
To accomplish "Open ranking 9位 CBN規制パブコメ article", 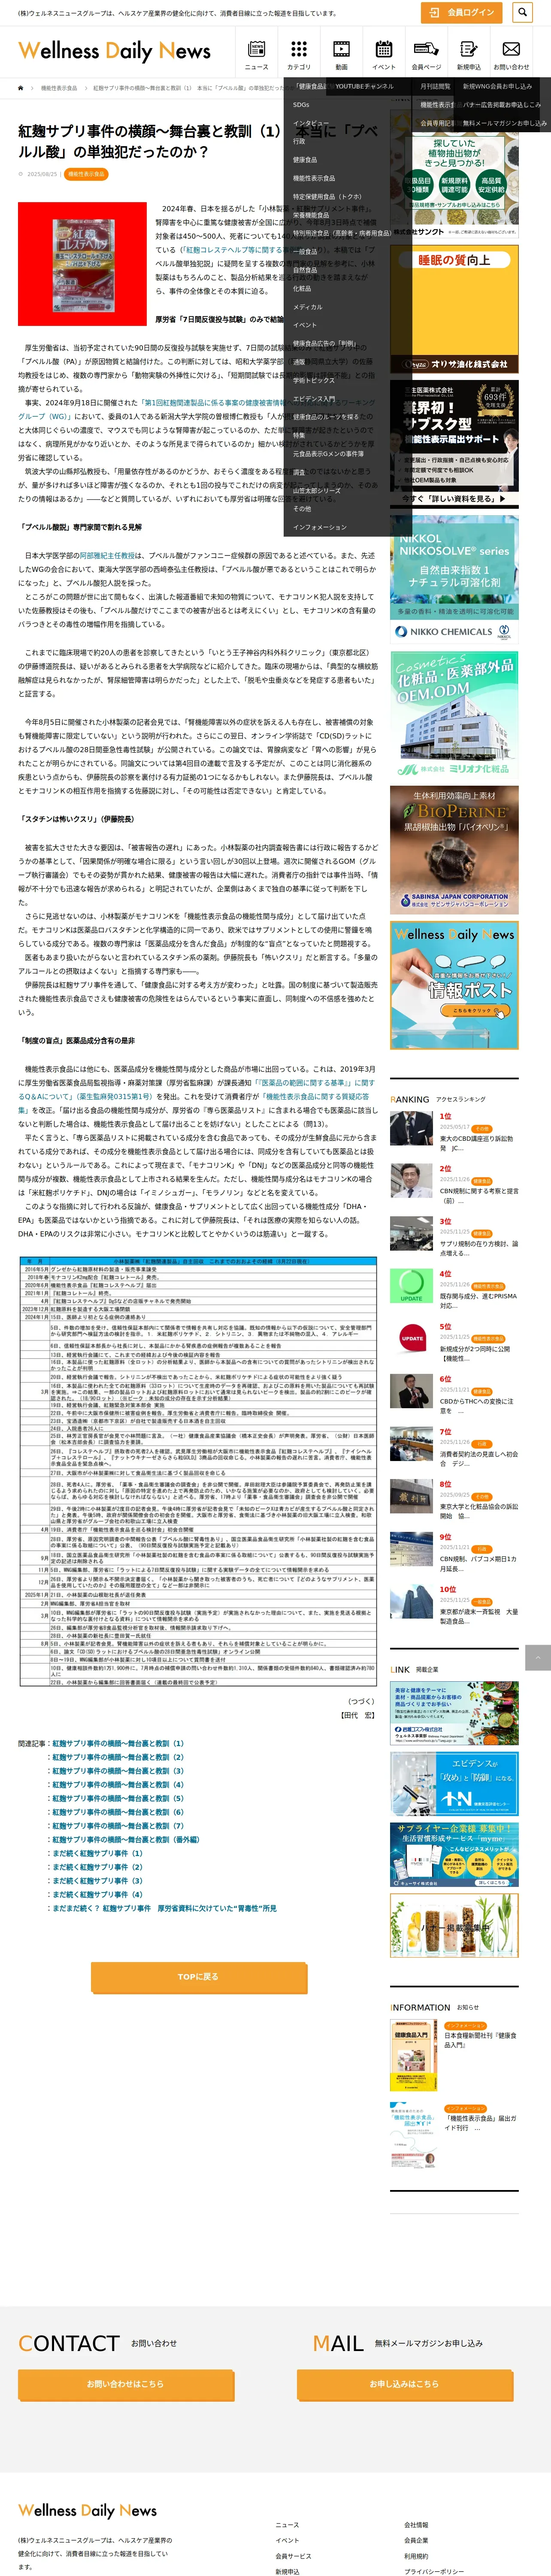I will (x=479, y=1563).
